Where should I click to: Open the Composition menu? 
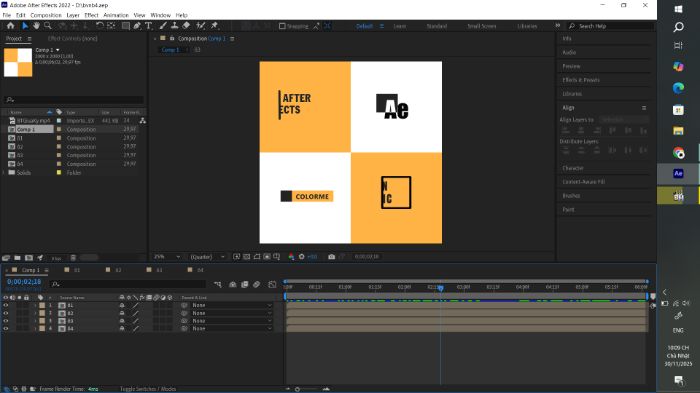coord(46,15)
